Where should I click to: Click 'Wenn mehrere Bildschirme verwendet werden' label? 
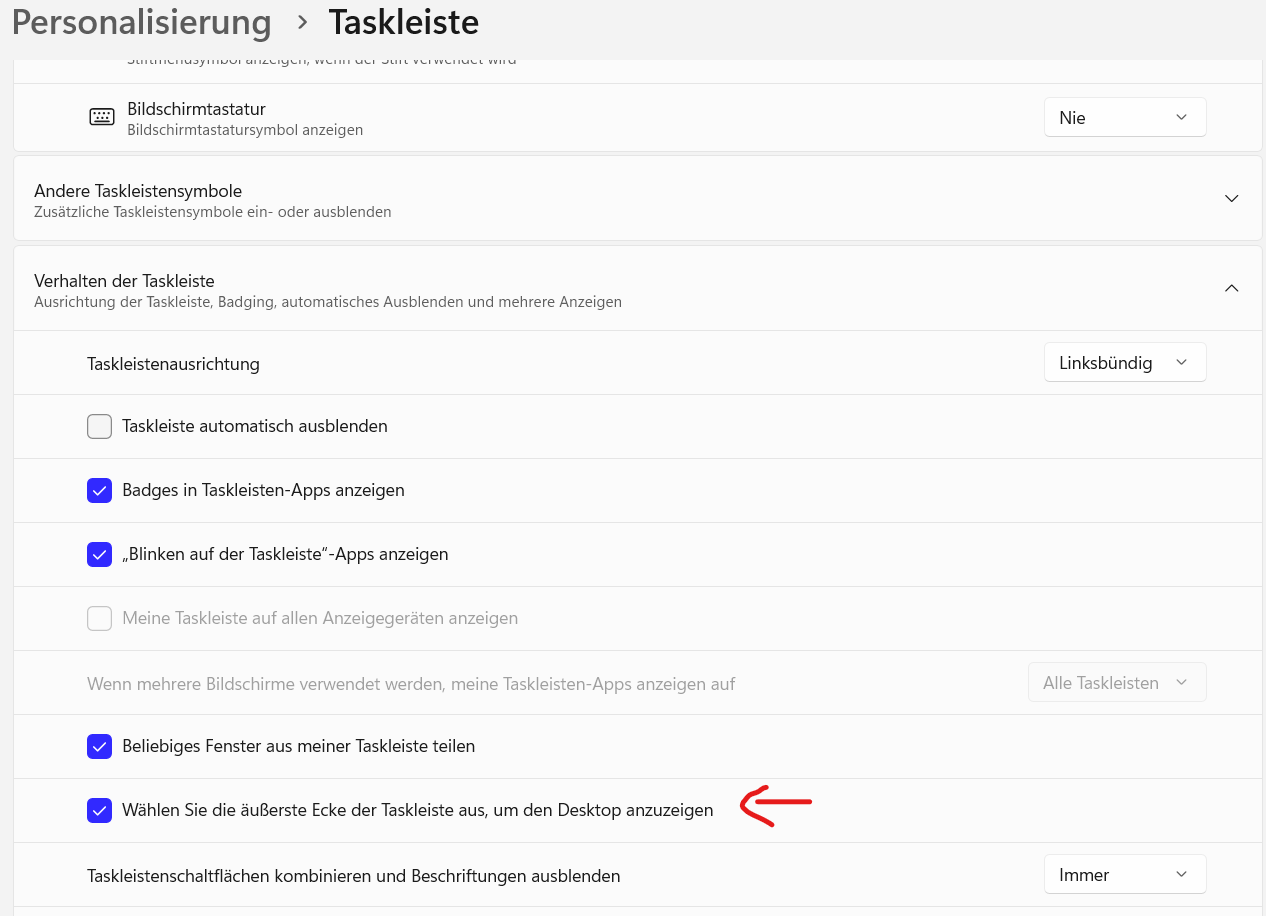(x=411, y=684)
